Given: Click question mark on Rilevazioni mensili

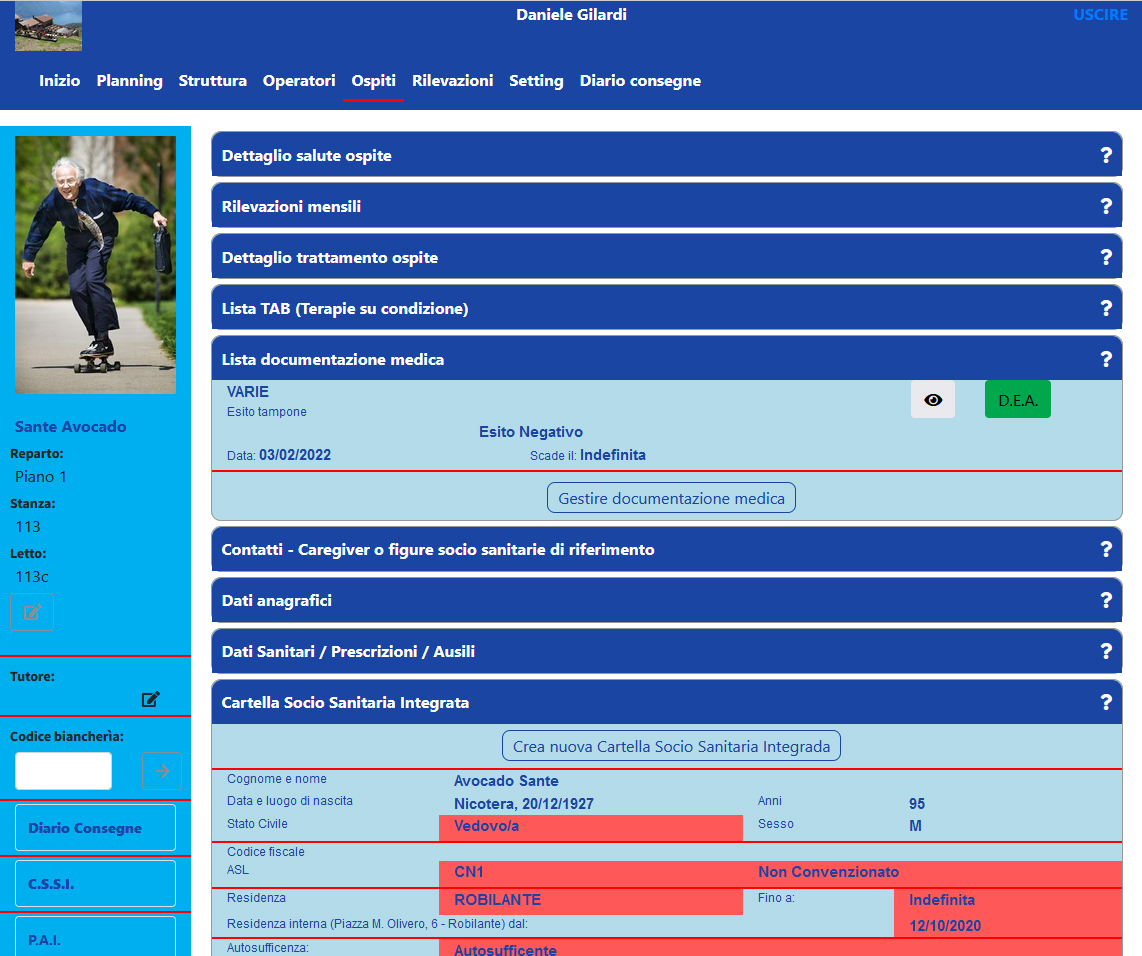Looking at the screenshot, I should [1106, 207].
